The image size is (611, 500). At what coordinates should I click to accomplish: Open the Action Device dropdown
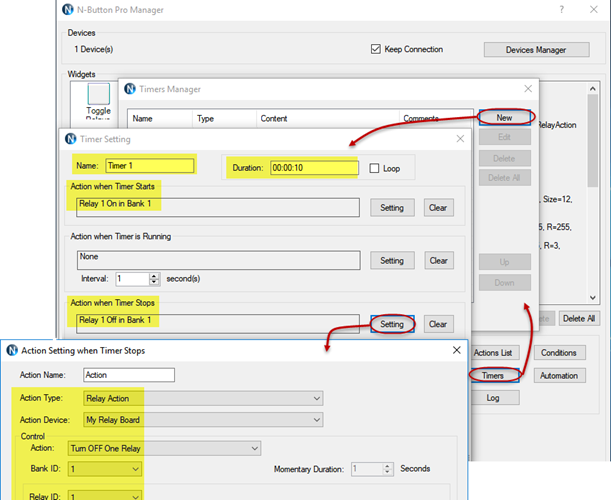click(203, 420)
